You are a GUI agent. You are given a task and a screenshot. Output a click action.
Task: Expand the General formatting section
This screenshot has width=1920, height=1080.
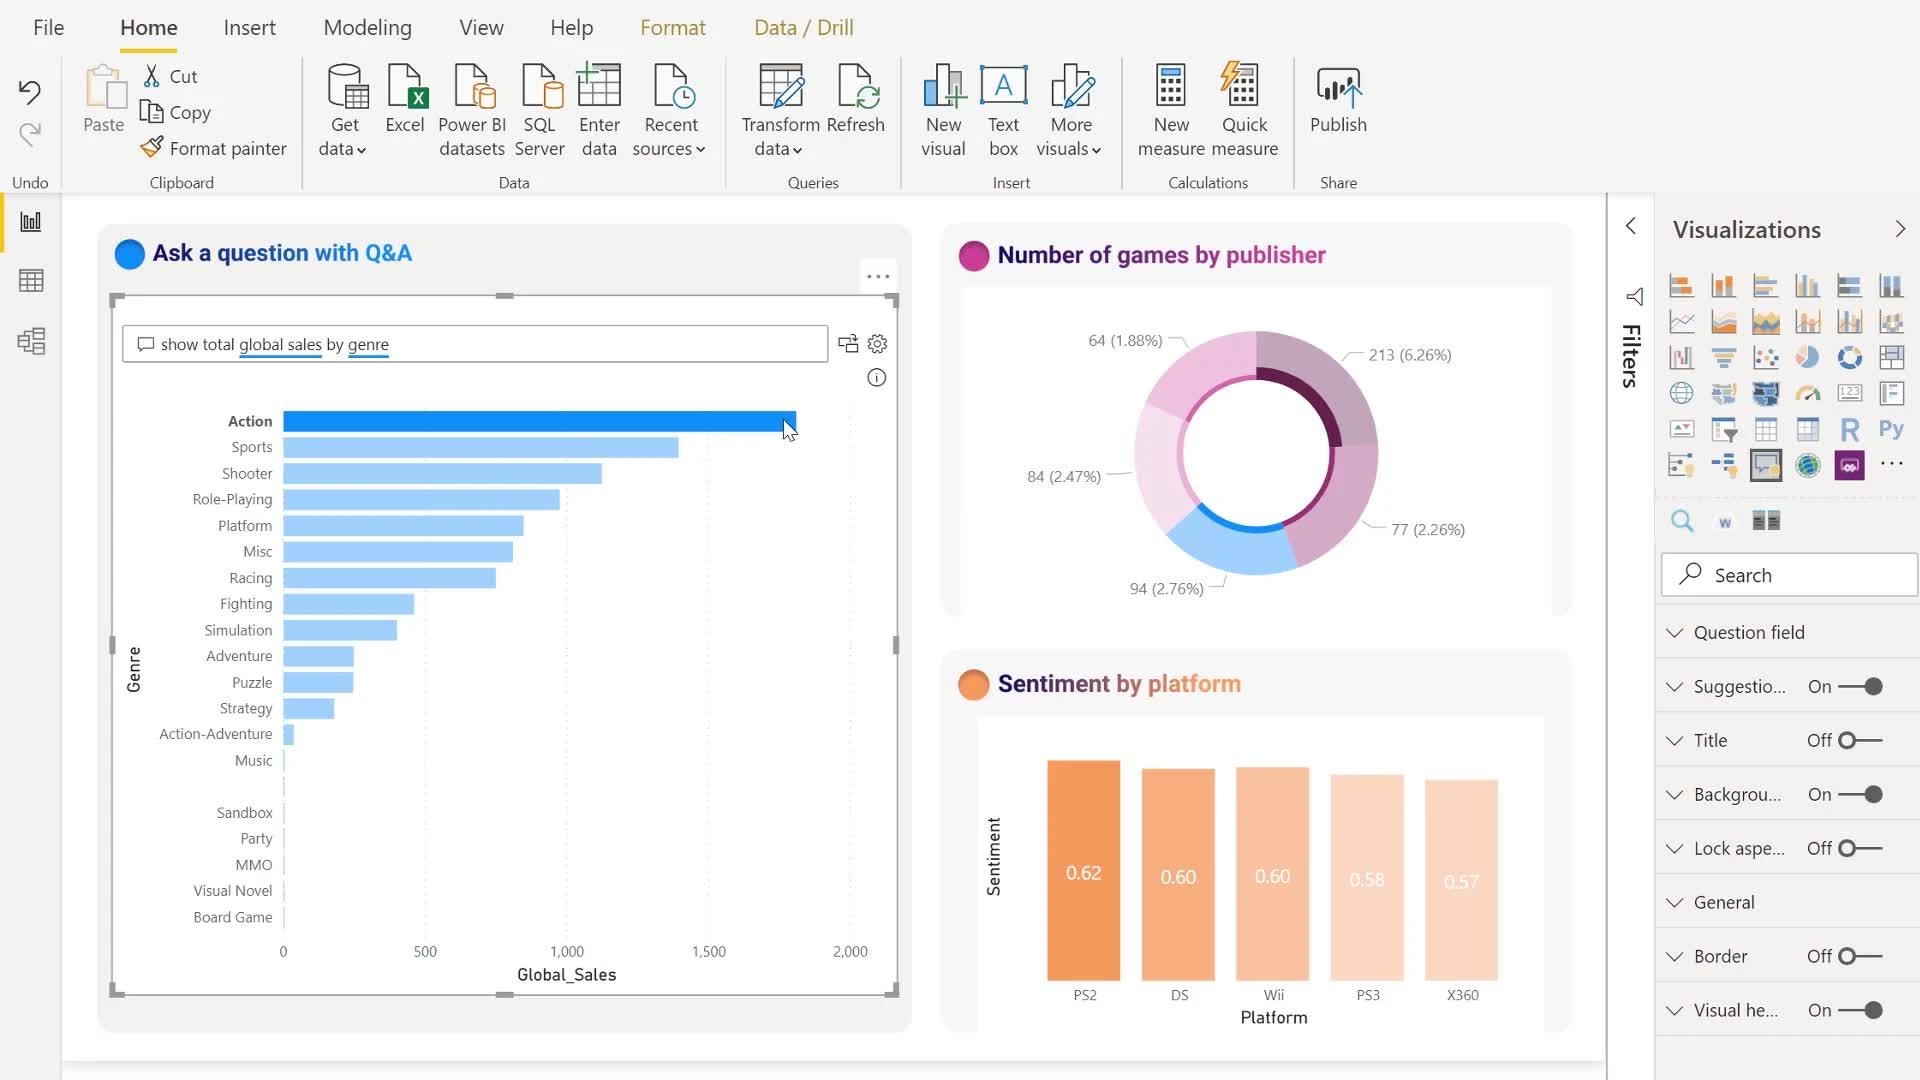click(x=1723, y=902)
